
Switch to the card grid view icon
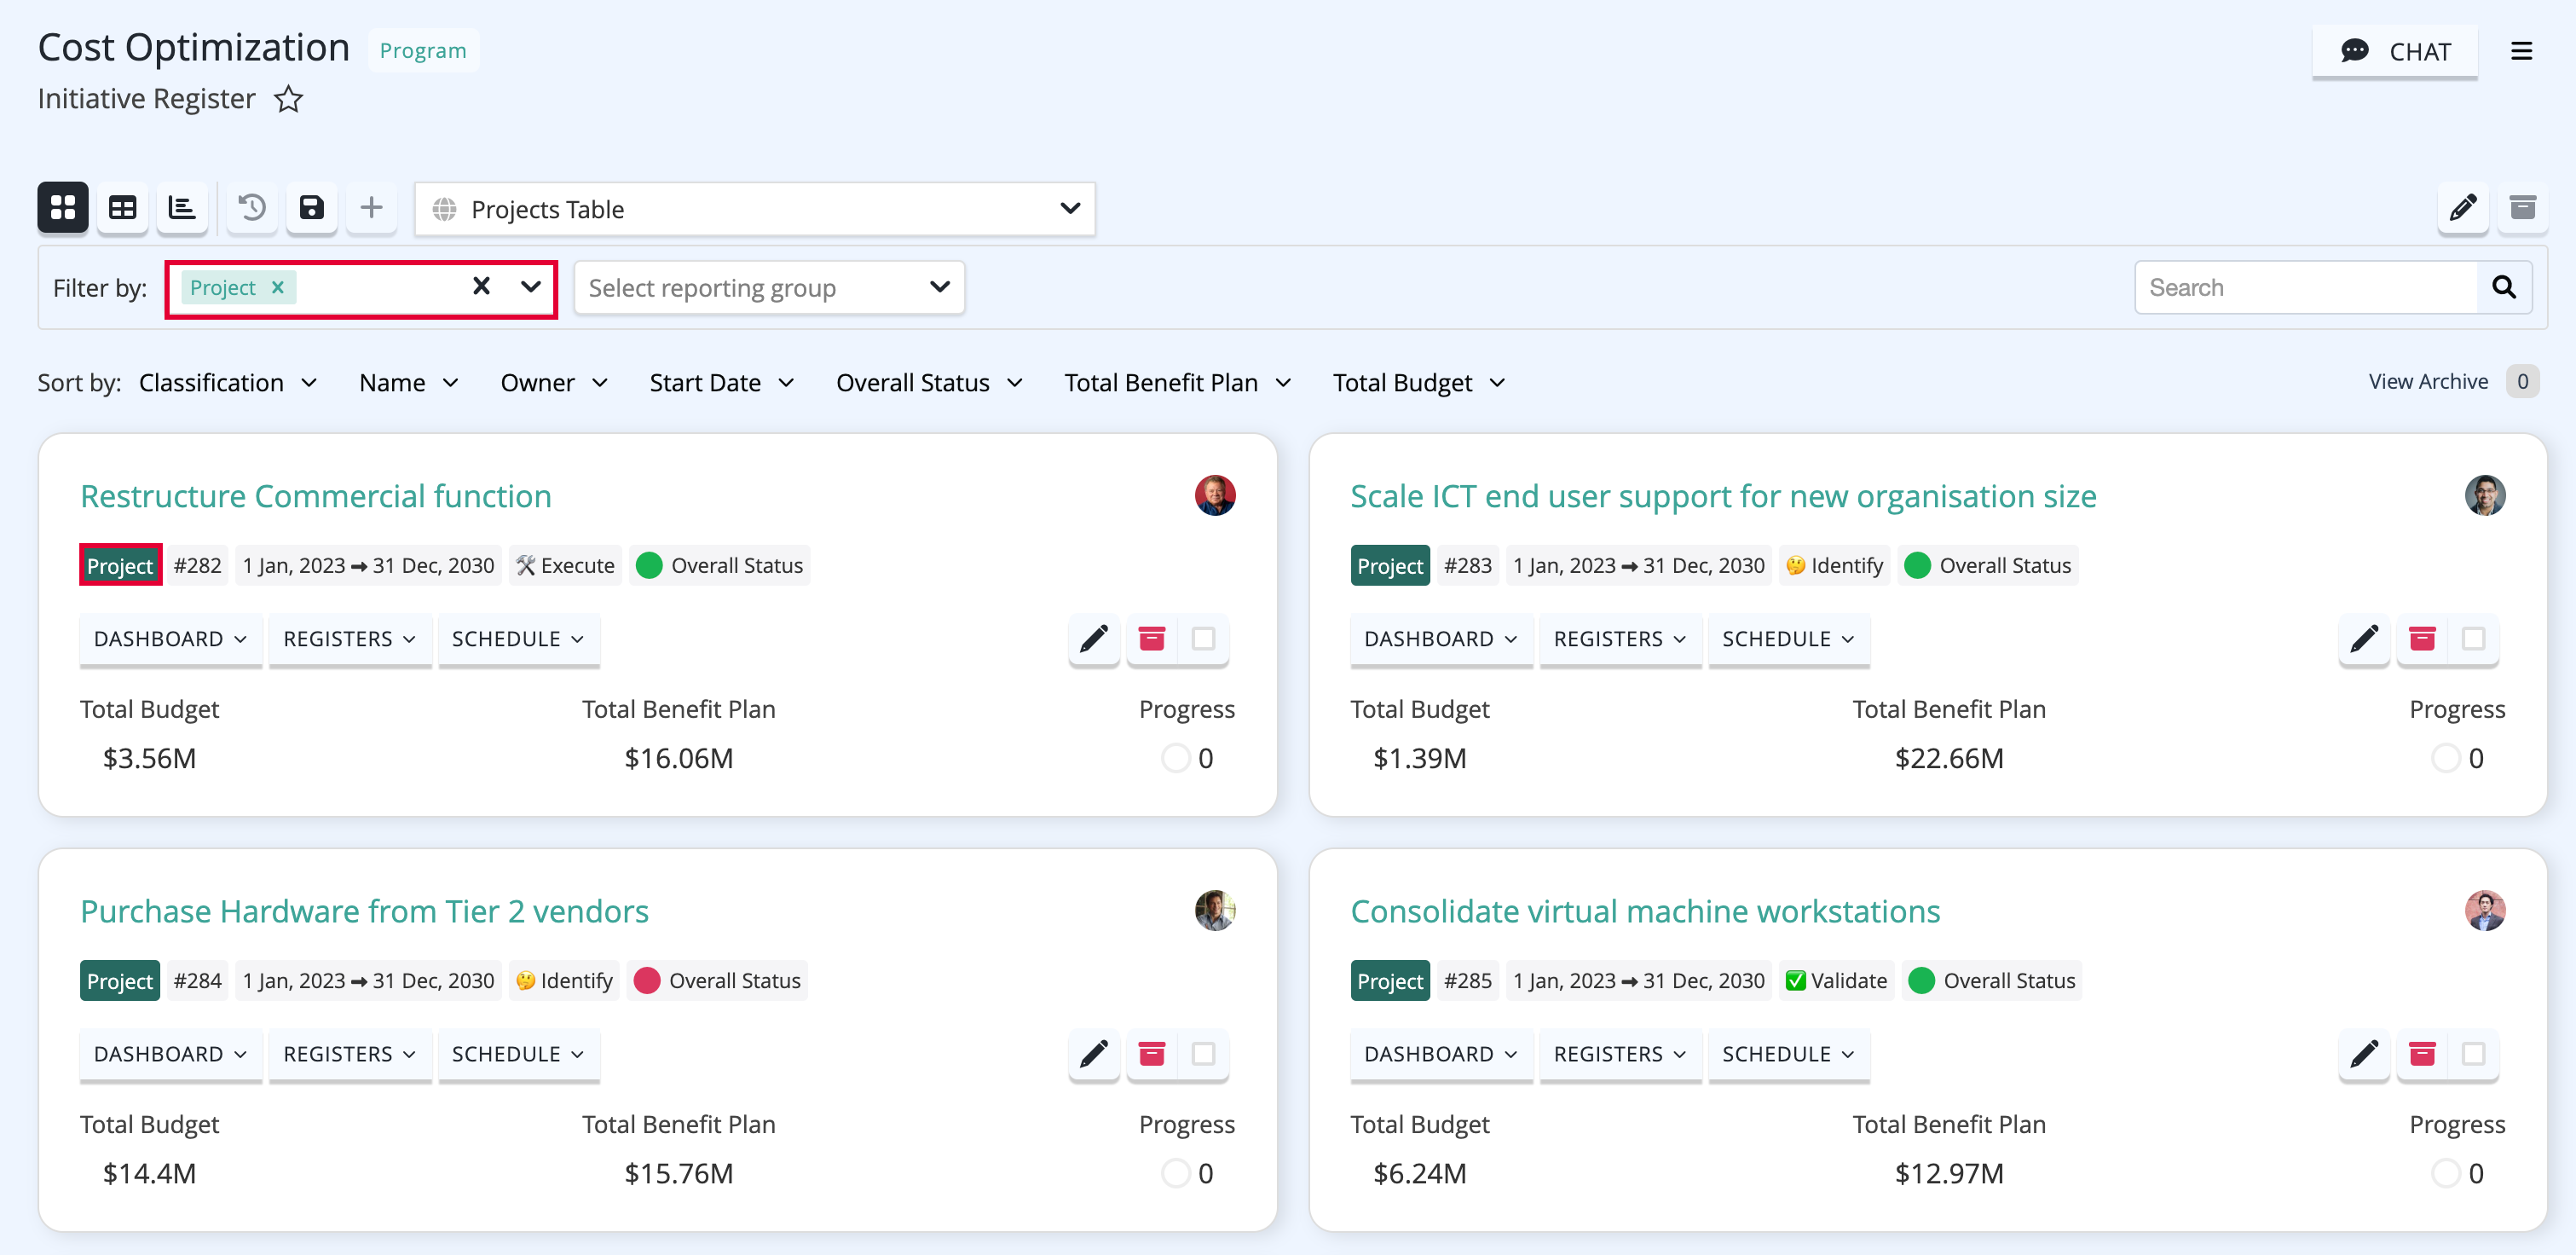click(63, 207)
